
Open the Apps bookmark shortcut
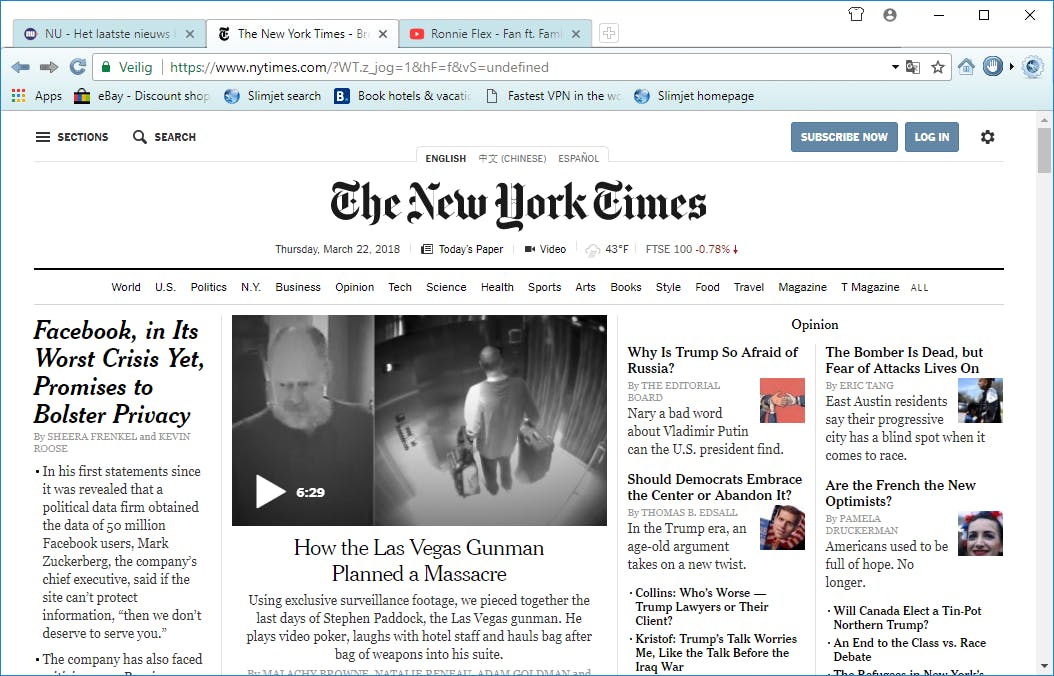[x=37, y=96]
